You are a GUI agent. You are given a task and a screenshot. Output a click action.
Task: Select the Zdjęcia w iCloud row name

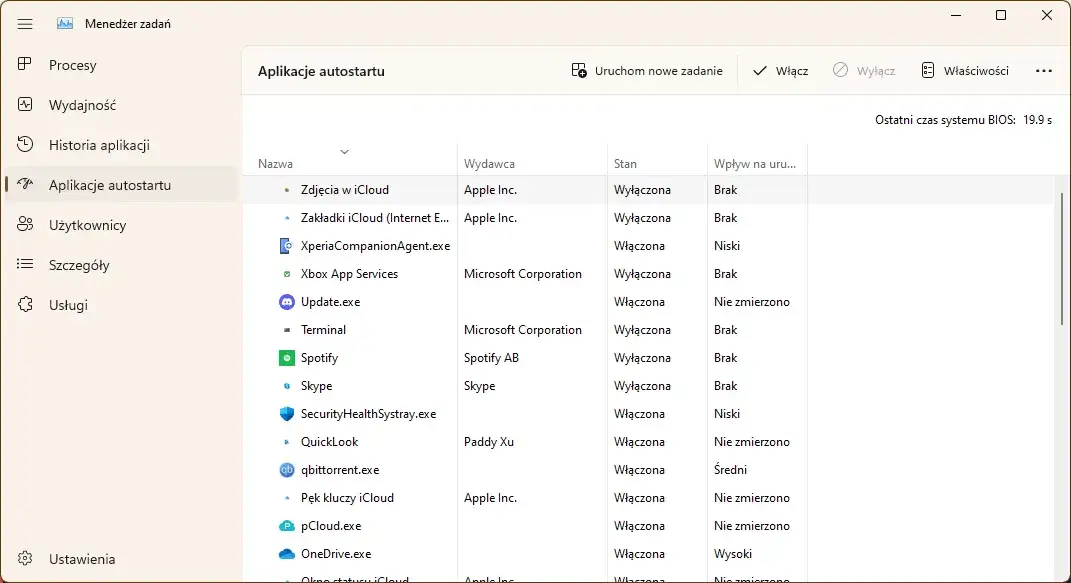pos(344,190)
